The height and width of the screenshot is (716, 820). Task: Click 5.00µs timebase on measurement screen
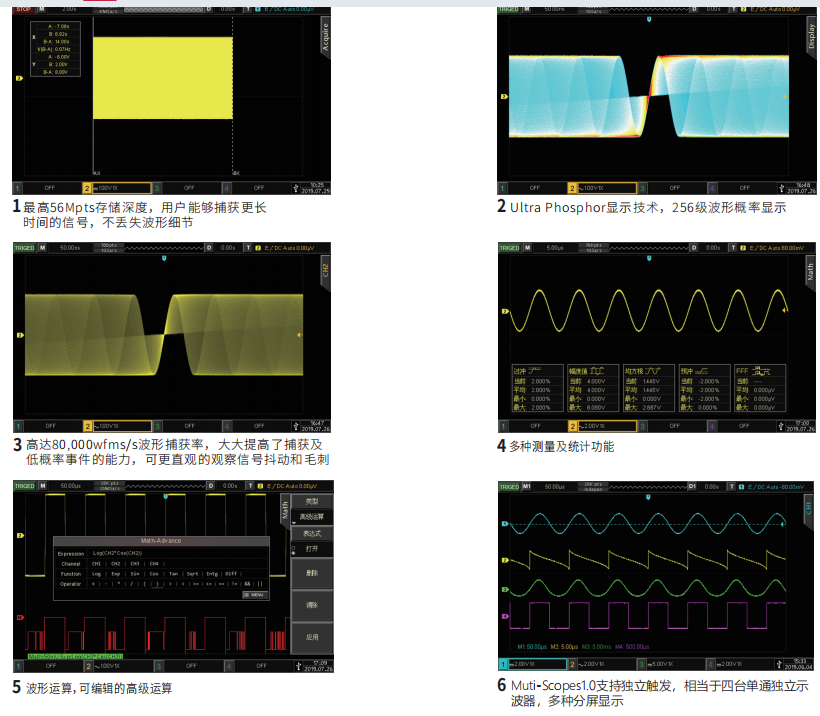(x=555, y=248)
